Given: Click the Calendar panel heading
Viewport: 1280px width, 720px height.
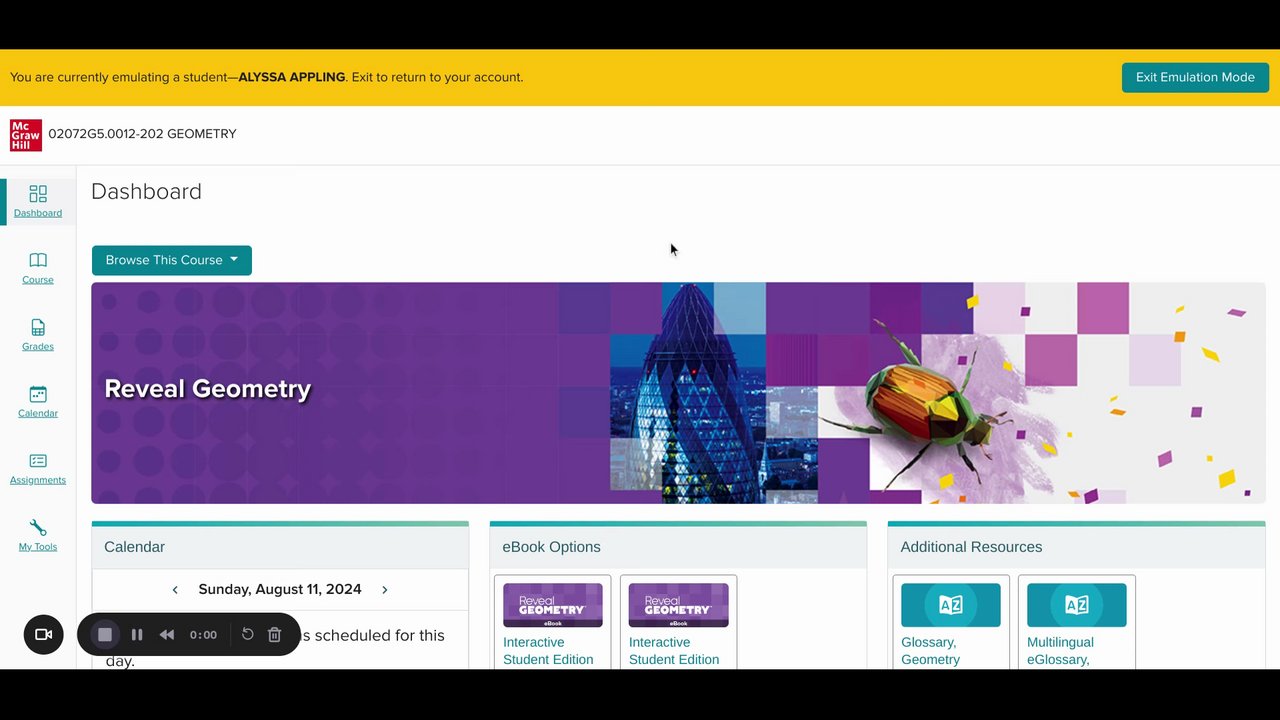Looking at the screenshot, I should [135, 547].
